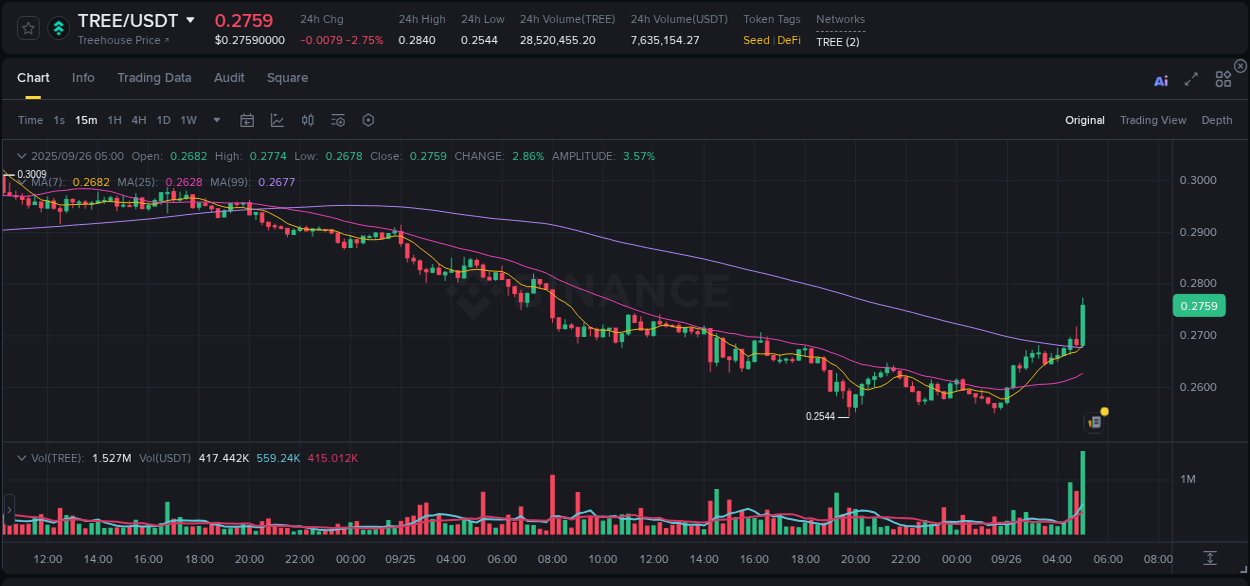Open the Square tab
1250x586 pixels.
pos(287,77)
